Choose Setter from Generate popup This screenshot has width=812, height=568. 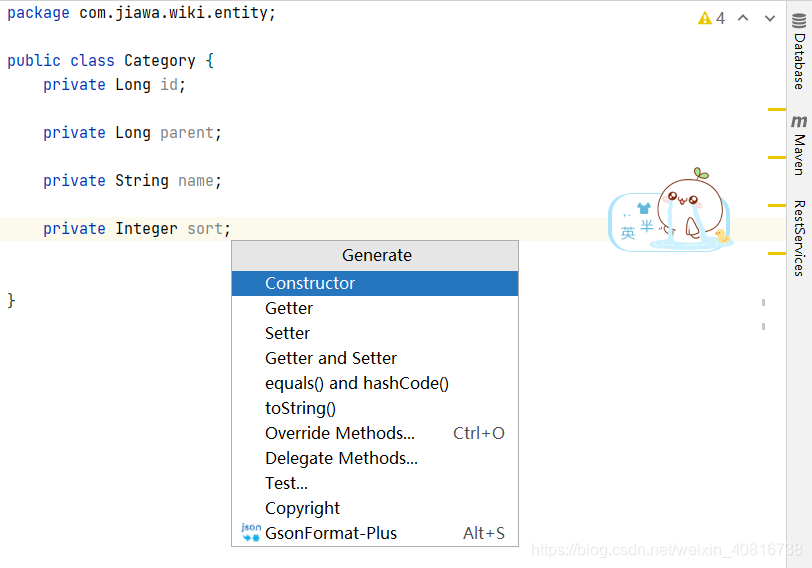(x=375, y=333)
